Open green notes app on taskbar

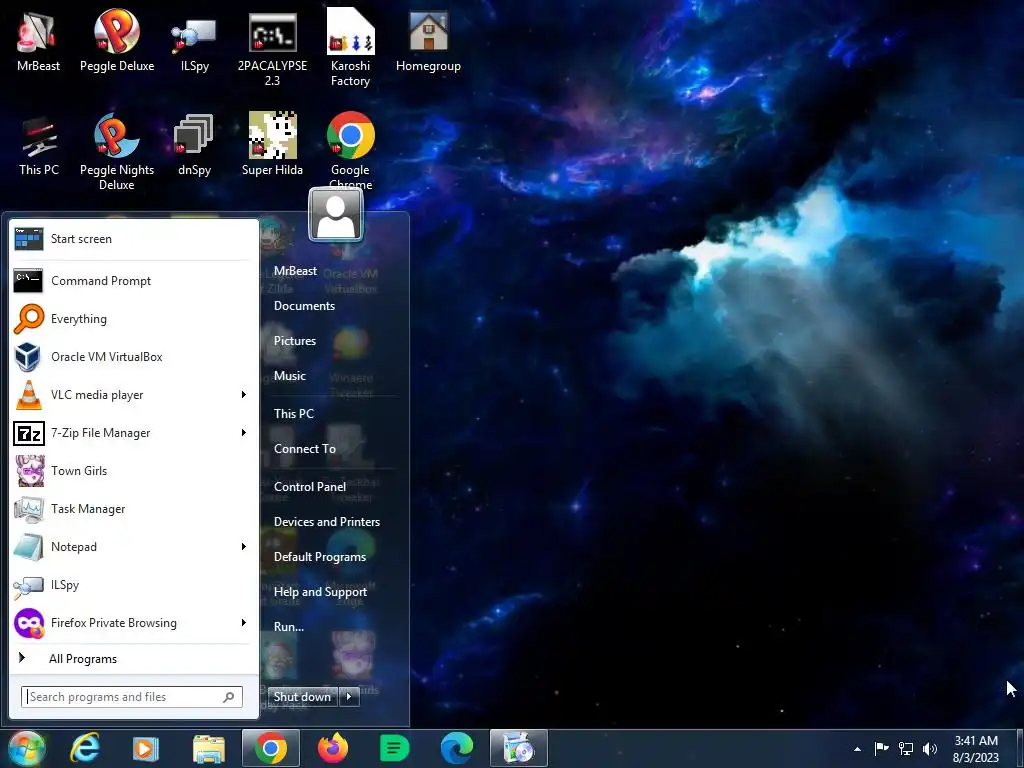coord(394,748)
